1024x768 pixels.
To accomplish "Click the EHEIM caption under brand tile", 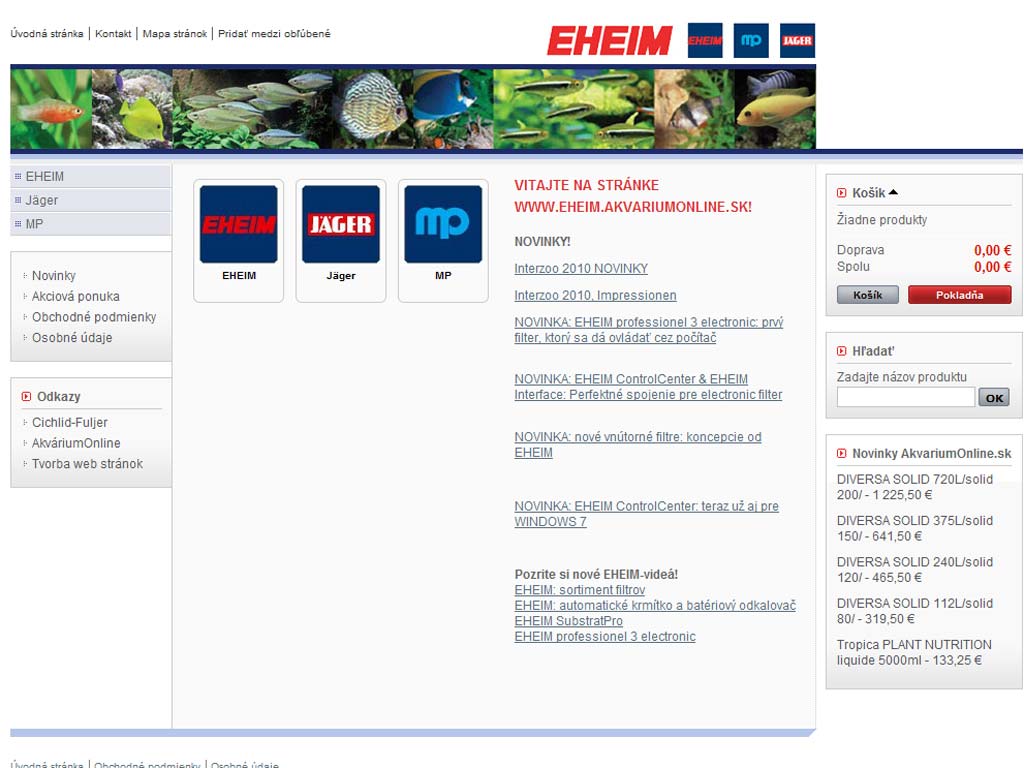I will coord(239,276).
